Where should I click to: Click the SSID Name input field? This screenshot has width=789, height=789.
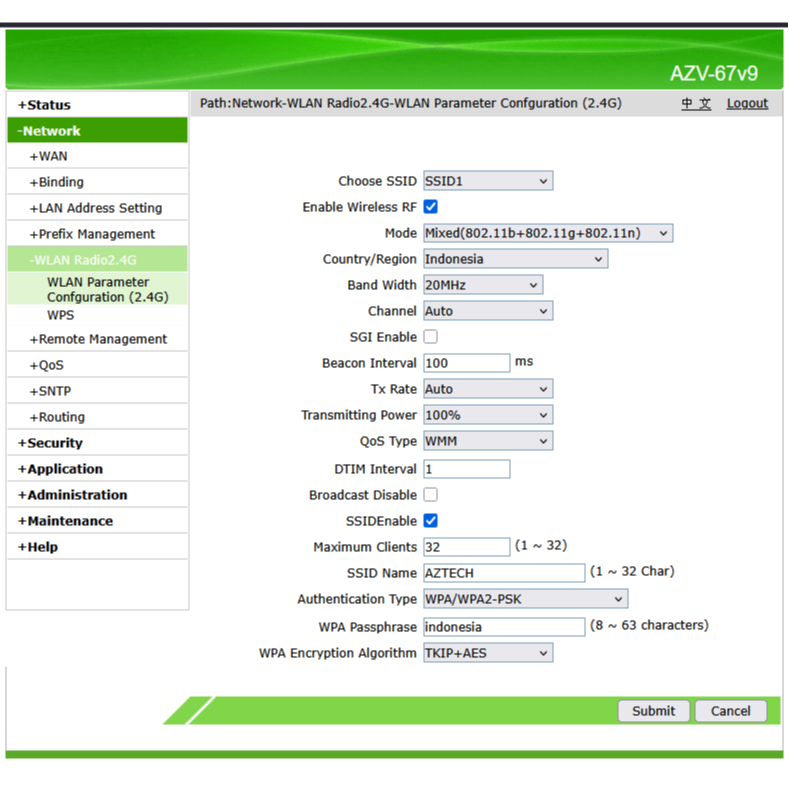pos(504,573)
